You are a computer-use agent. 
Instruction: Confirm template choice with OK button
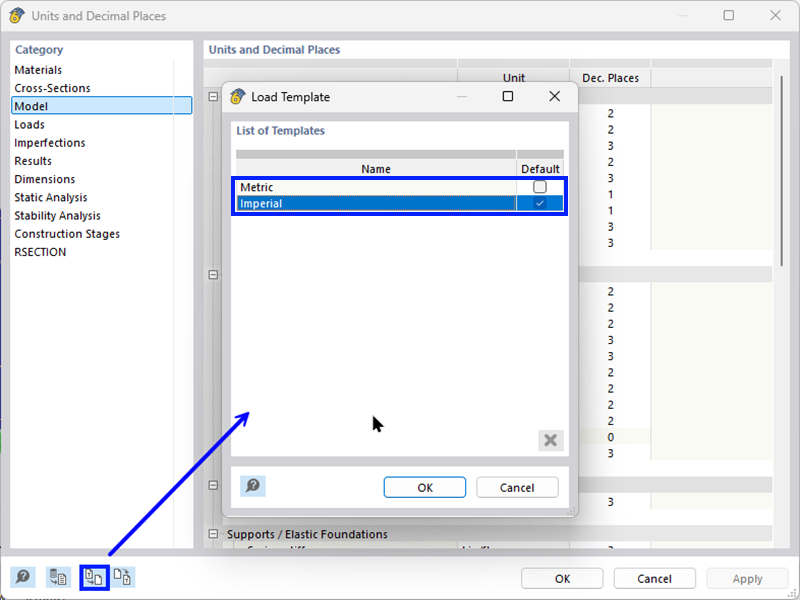[x=424, y=487]
